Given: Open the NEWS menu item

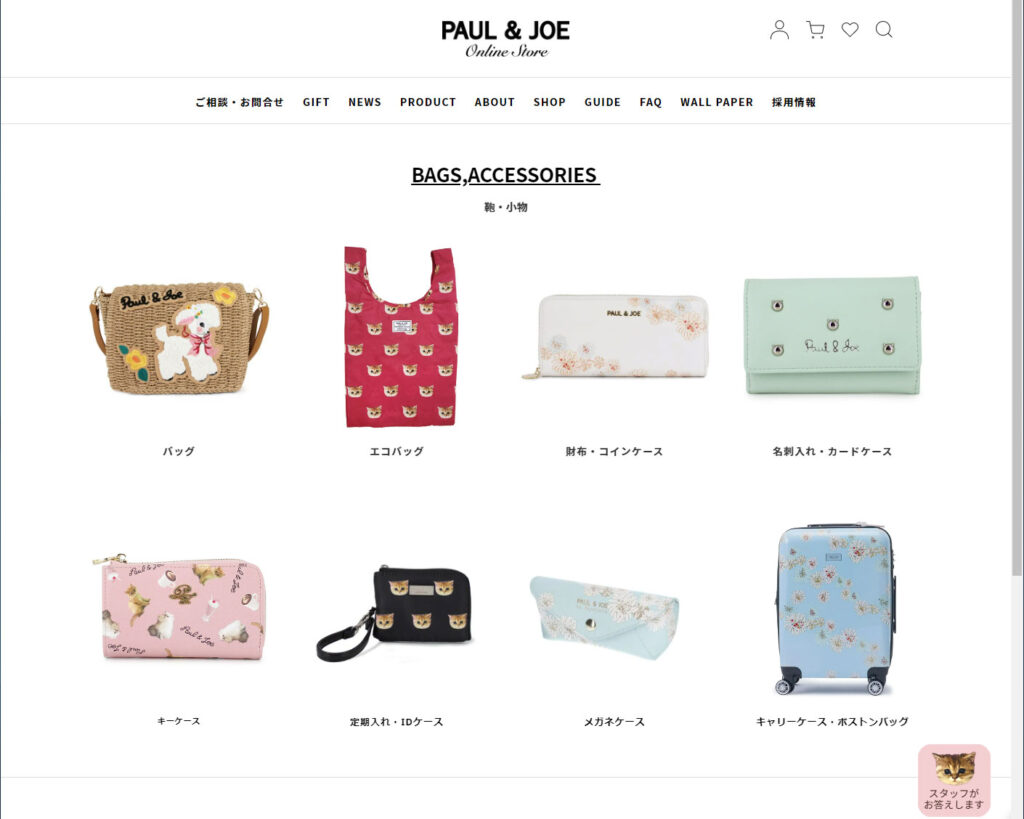Looking at the screenshot, I should coord(364,102).
